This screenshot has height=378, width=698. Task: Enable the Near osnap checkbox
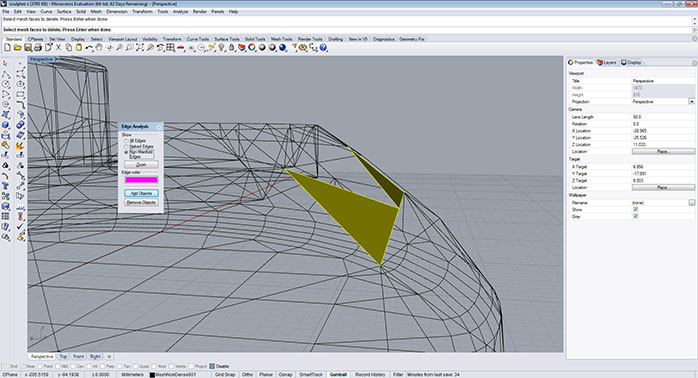click(23, 366)
